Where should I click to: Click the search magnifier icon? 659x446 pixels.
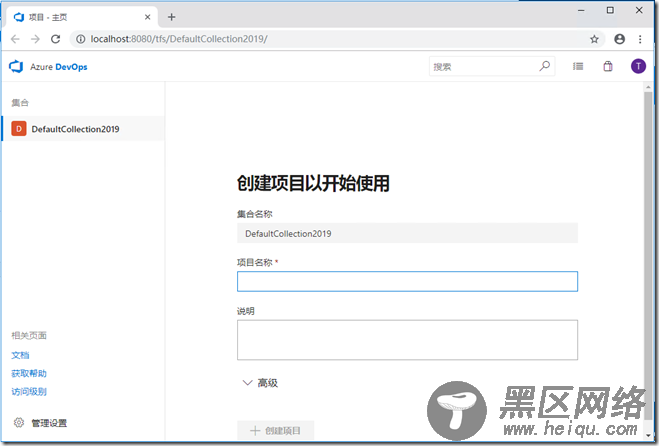click(x=545, y=66)
